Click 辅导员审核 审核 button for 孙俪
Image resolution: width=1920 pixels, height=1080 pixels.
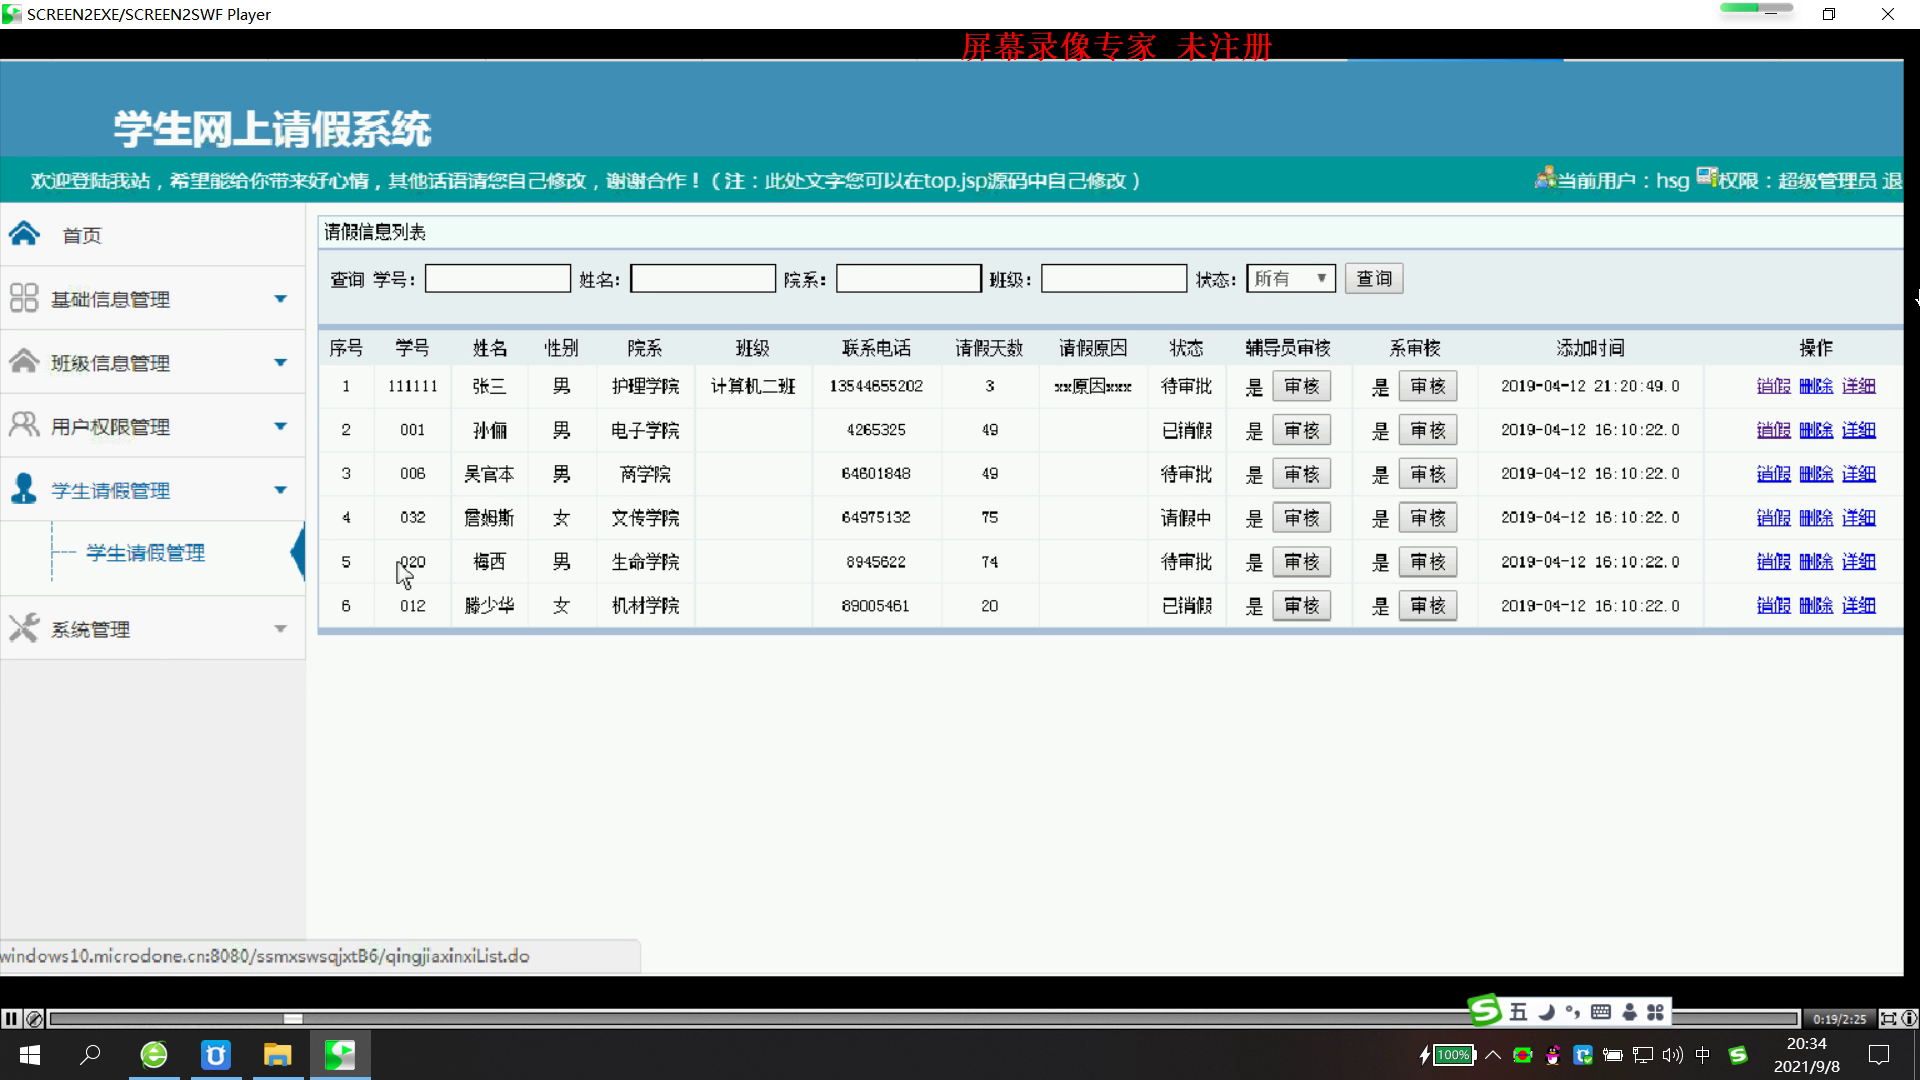click(x=1301, y=430)
